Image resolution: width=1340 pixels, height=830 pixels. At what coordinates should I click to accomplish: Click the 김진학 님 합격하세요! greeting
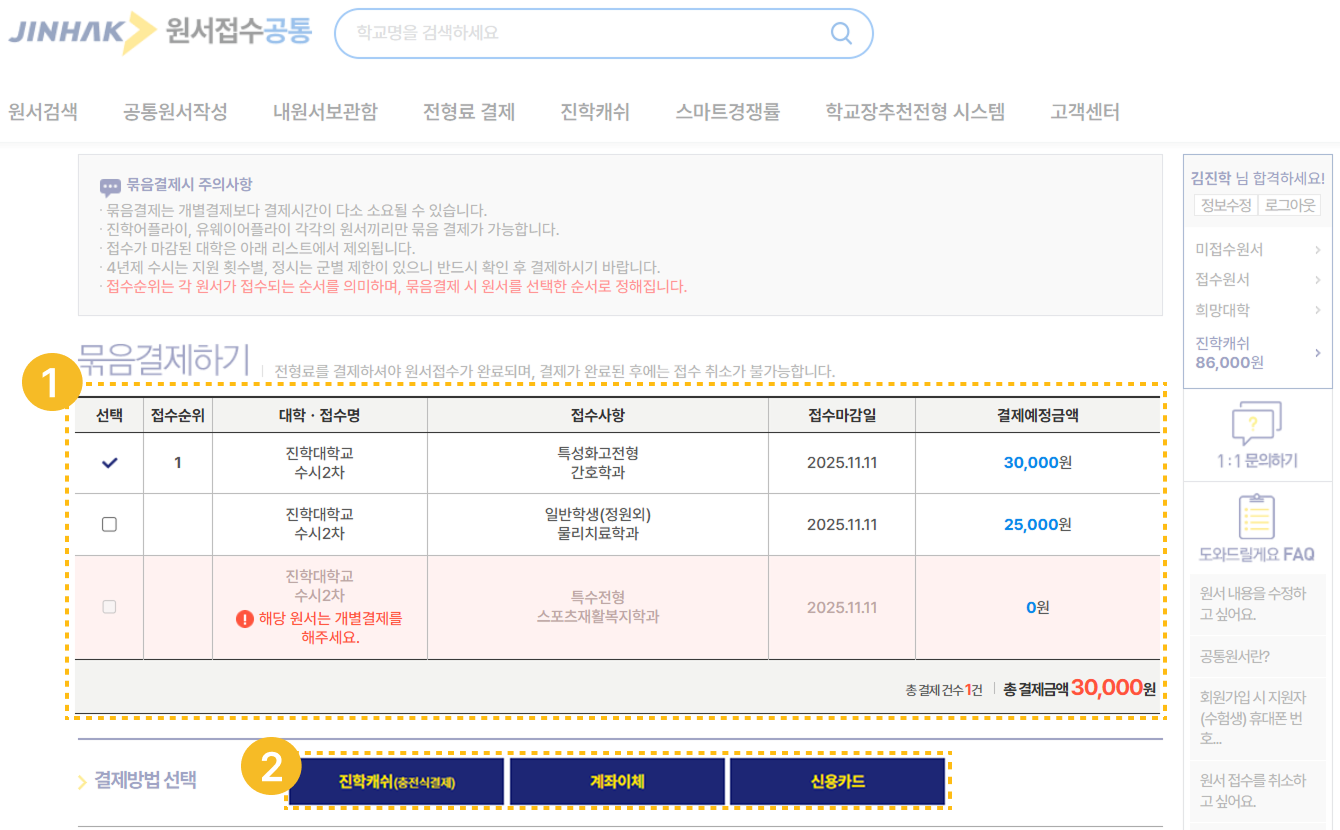[x=1257, y=178]
